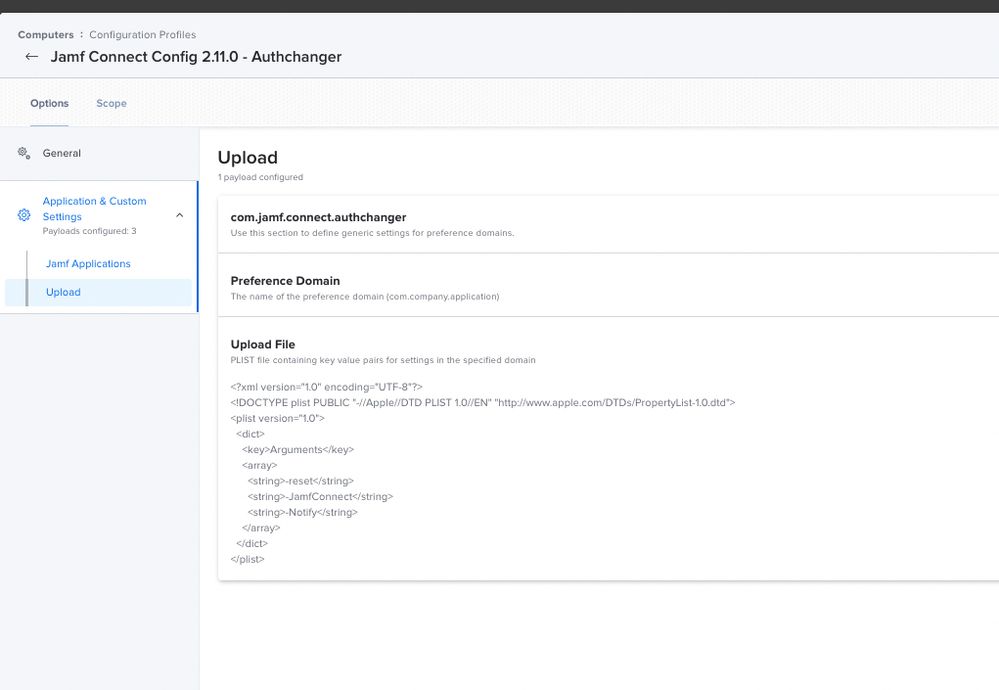
Task: Click the Upload File label
Action: tap(263, 345)
